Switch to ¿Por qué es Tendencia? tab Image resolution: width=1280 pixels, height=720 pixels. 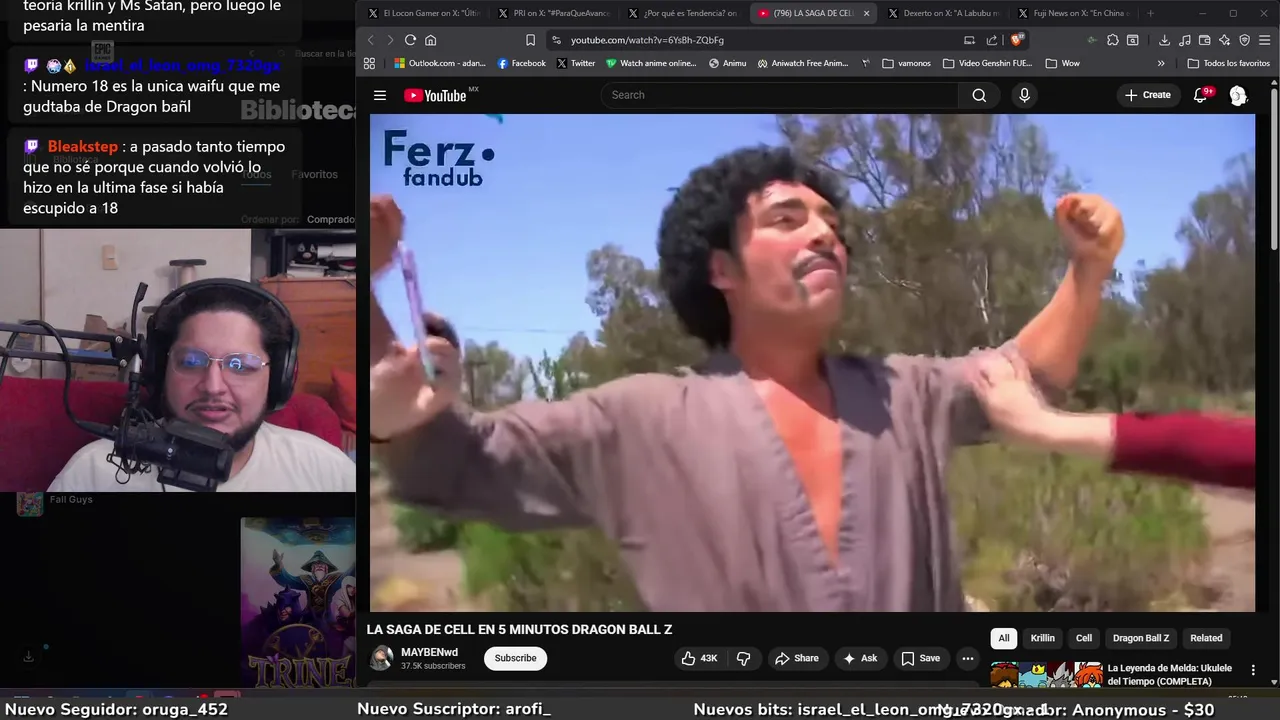(x=684, y=13)
